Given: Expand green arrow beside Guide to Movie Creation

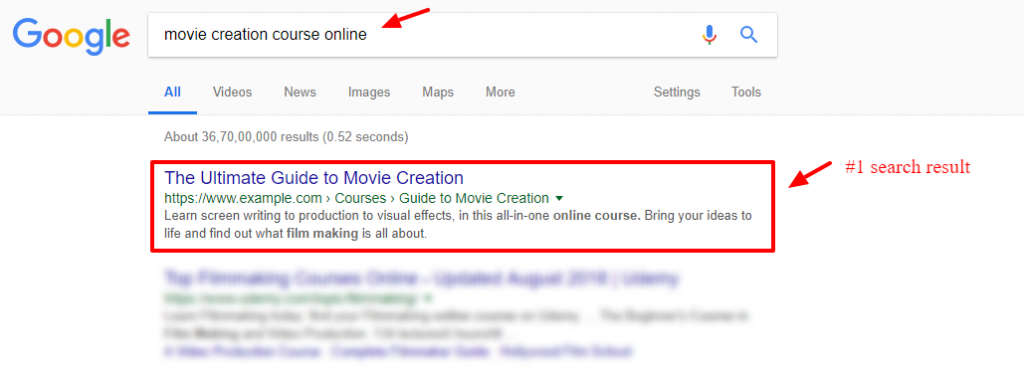Looking at the screenshot, I should point(559,198).
